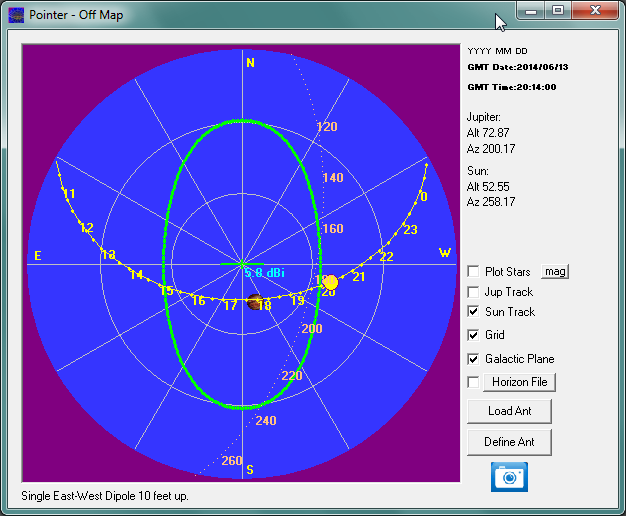Click the N north label on the map
The width and height of the screenshot is (626, 516).
click(250, 63)
